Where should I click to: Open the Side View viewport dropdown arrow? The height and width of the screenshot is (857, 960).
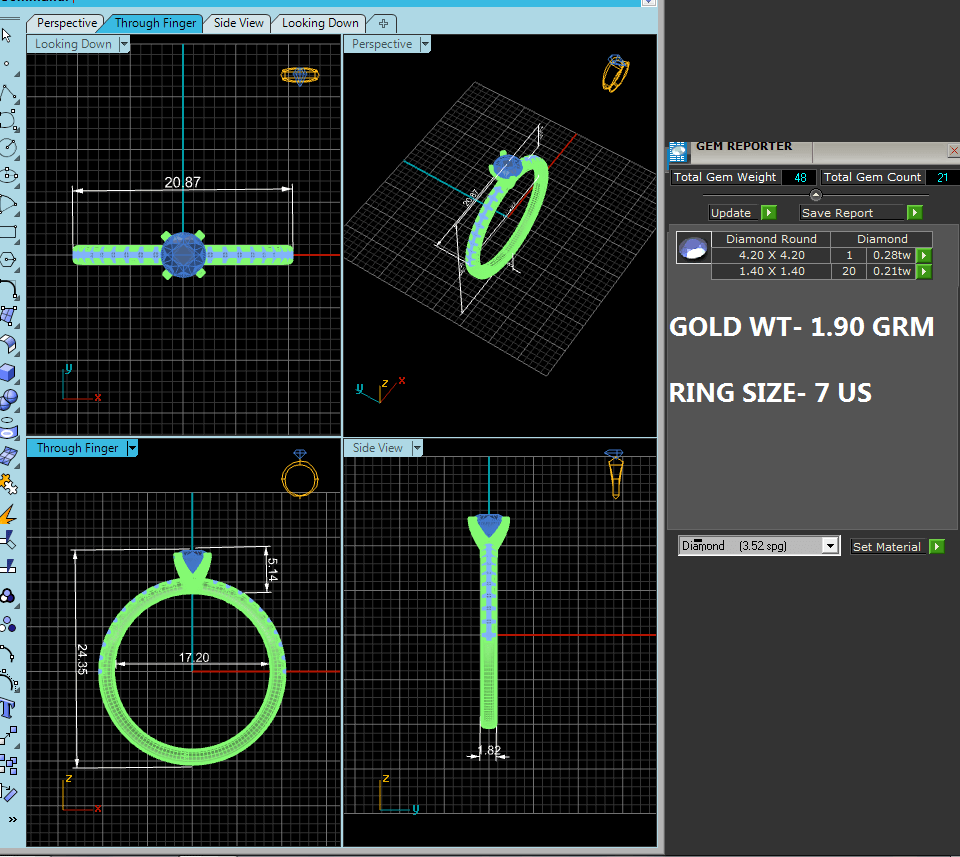tap(416, 448)
